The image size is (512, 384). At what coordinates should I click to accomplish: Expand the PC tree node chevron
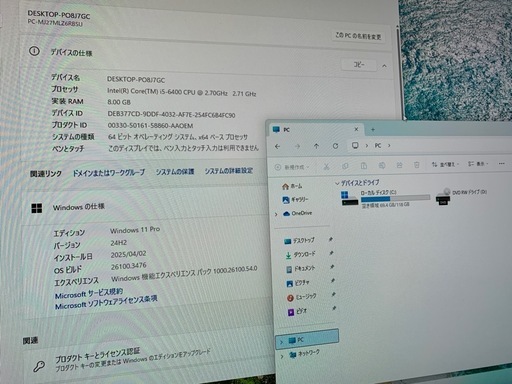(281, 342)
